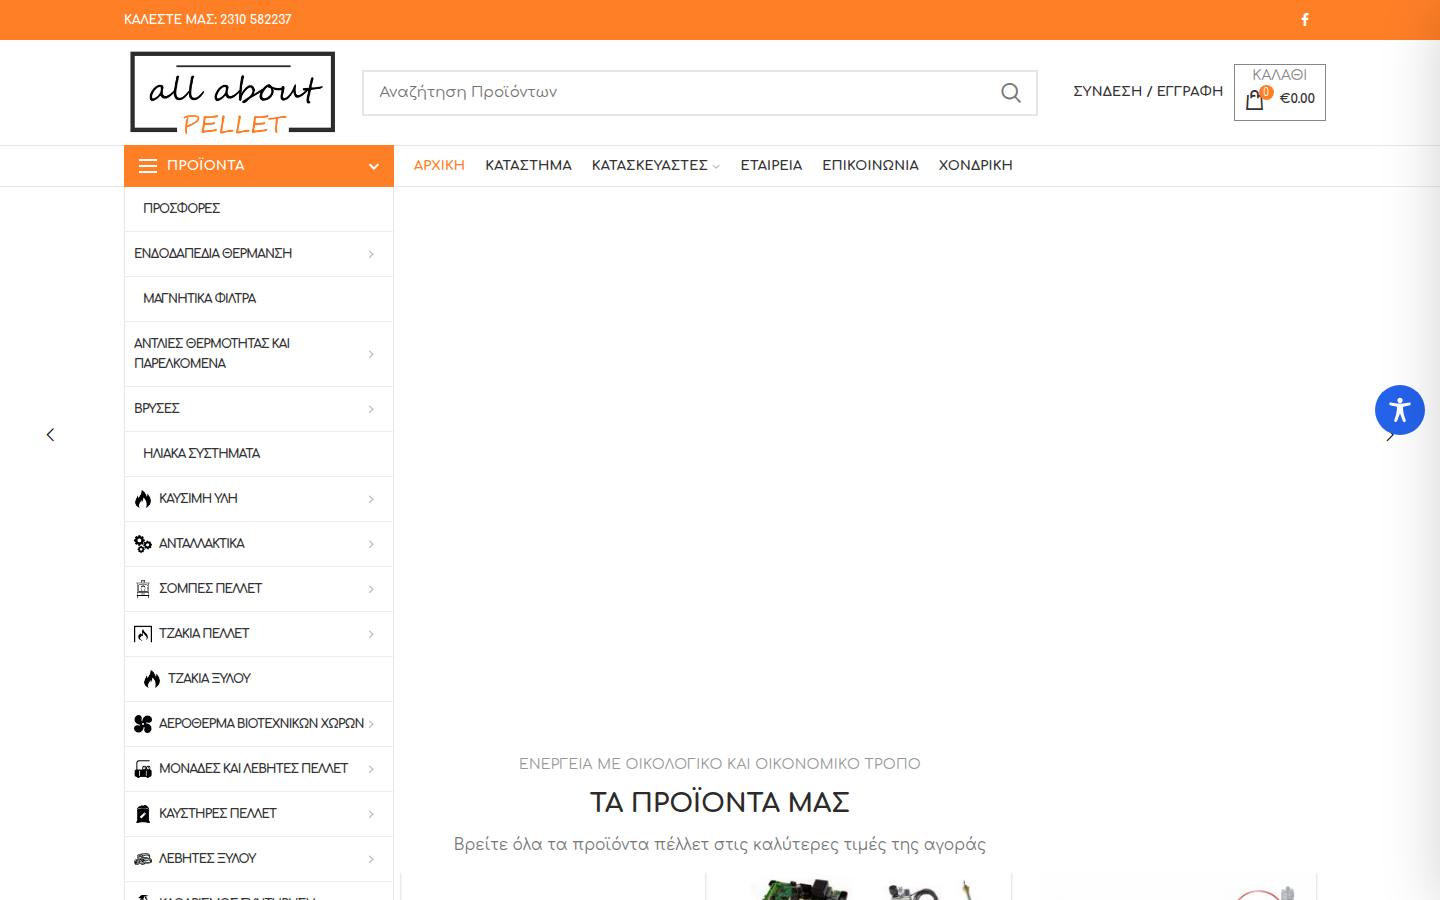Viewport: 1440px width, 900px height.
Task: Expand the ΠΡΟΪΟΝΤΑ menu chevron
Action: 374,167
